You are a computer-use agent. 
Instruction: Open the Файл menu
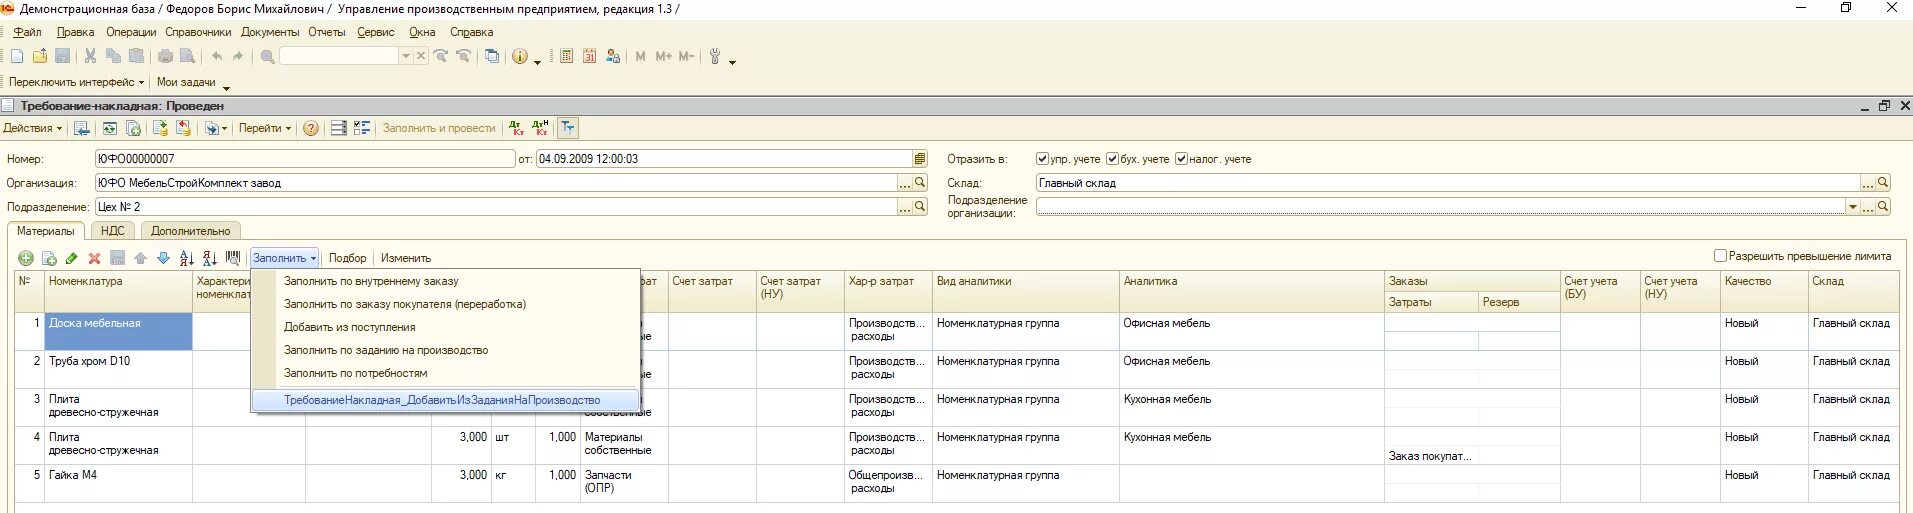27,32
